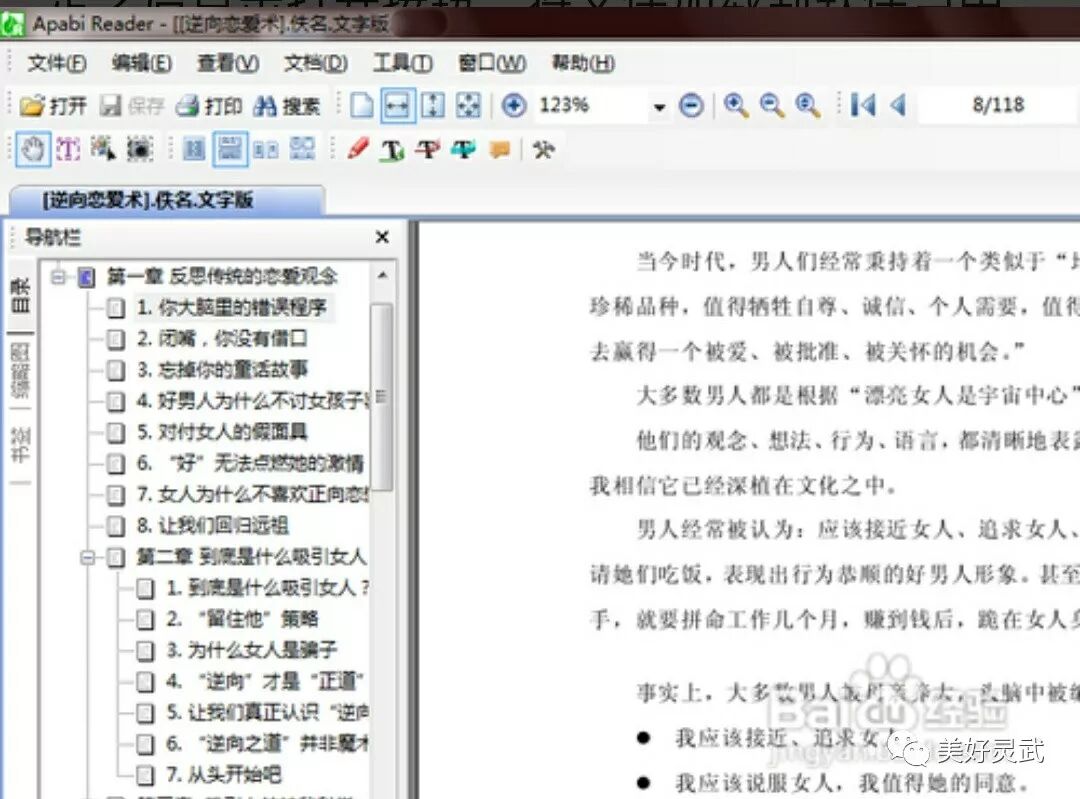Select the text selection tool

(x=66, y=148)
